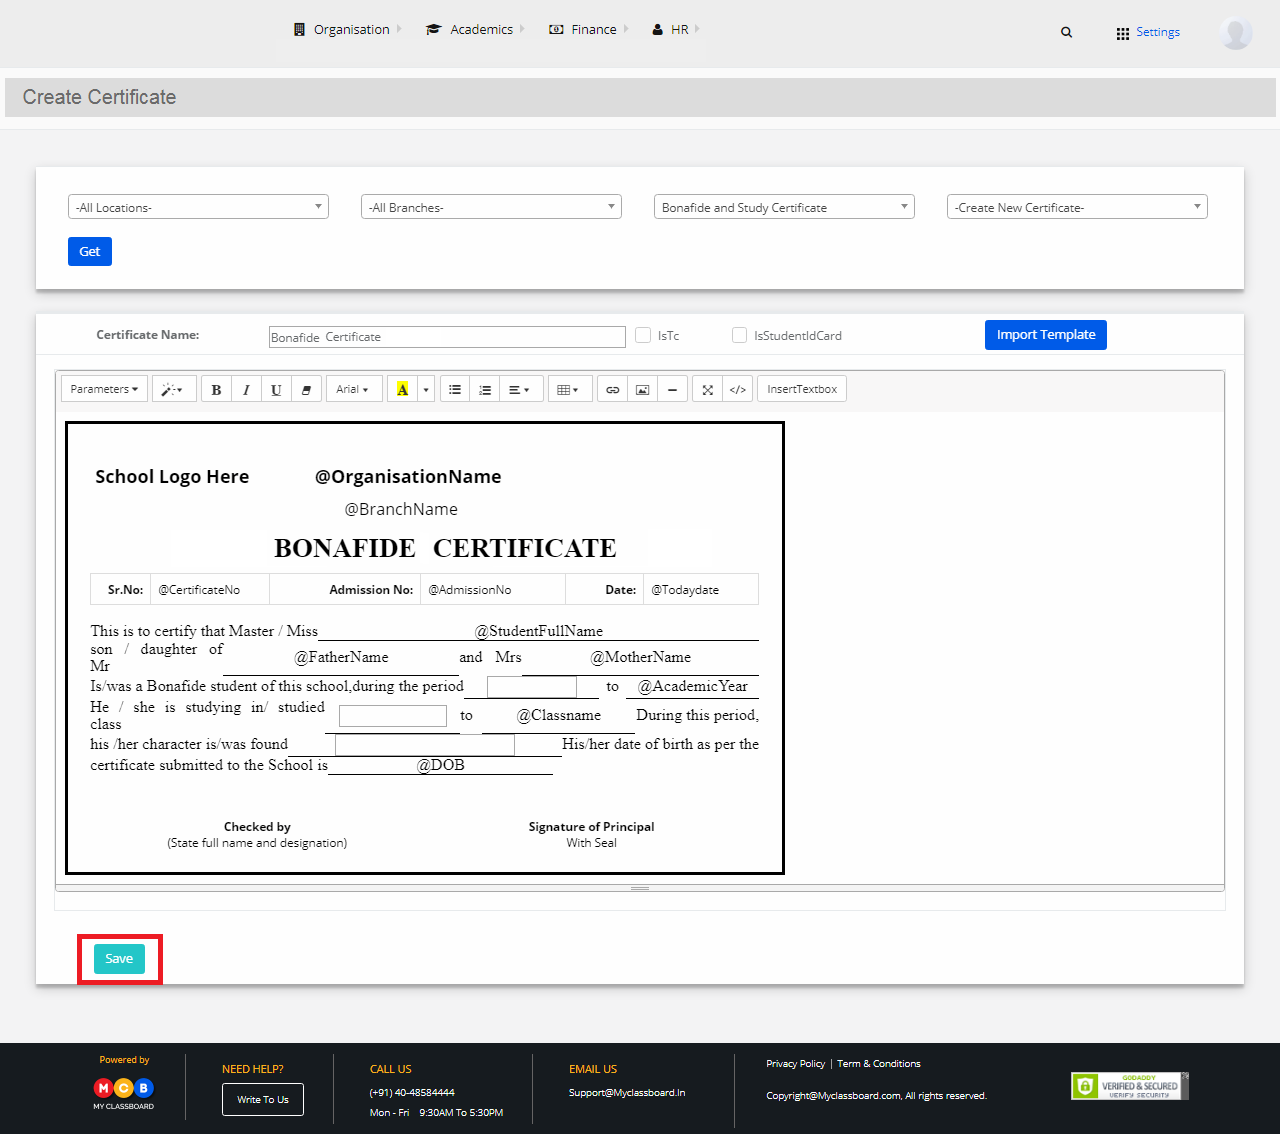Toggle bold formatting
Screen dimensions: 1280x1134
click(216, 389)
